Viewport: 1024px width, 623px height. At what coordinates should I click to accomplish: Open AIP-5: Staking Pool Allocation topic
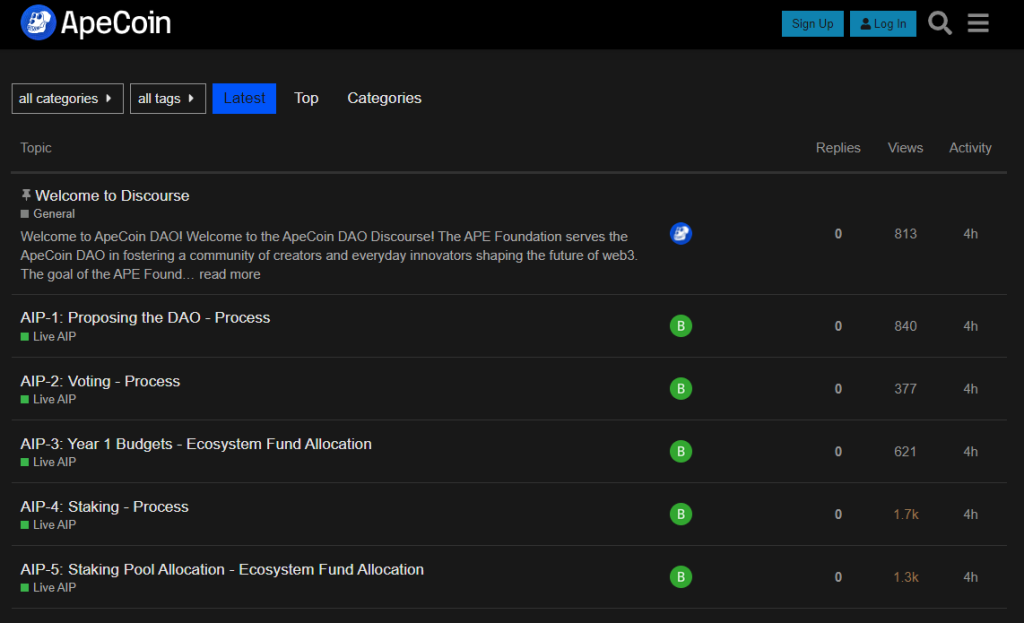pyautogui.click(x=222, y=569)
